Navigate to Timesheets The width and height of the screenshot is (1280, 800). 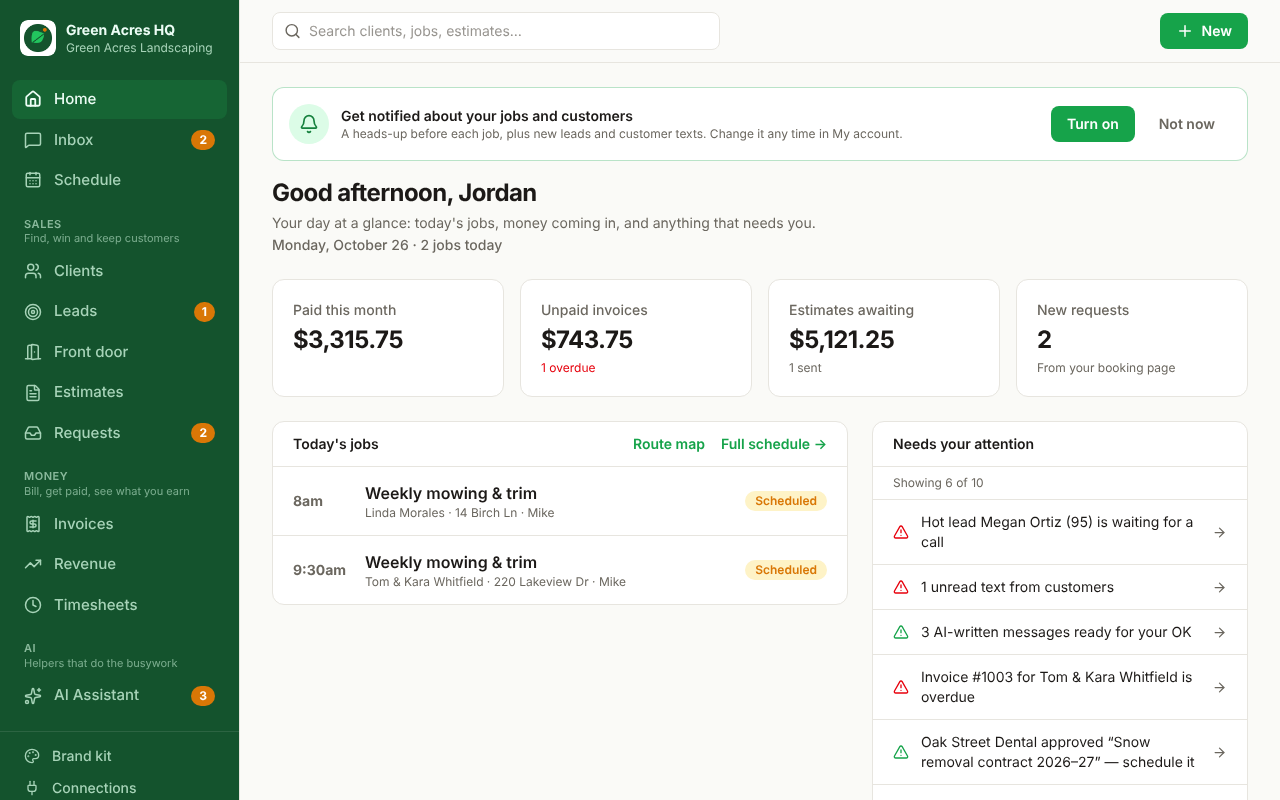119,605
